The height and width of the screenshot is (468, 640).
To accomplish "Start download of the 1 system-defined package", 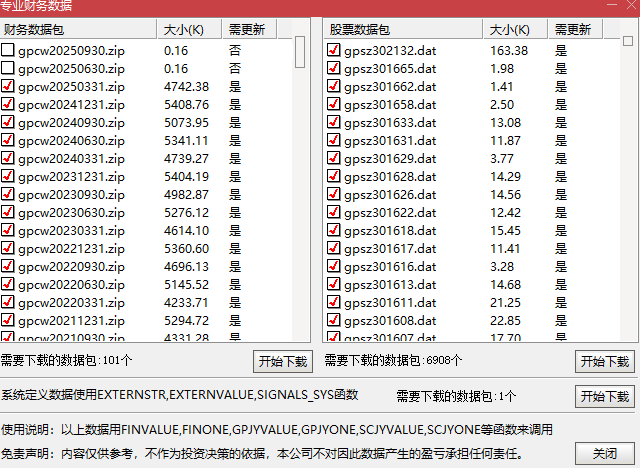I will point(605,397).
